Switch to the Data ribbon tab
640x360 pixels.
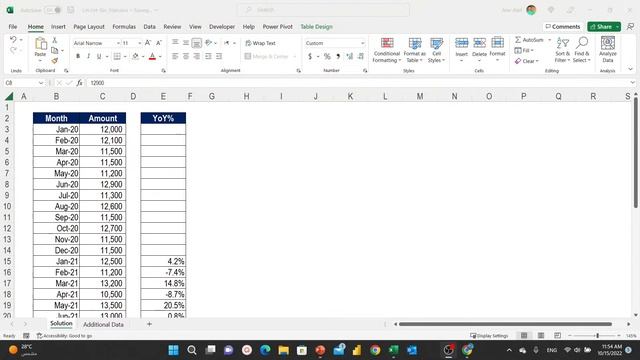149,27
